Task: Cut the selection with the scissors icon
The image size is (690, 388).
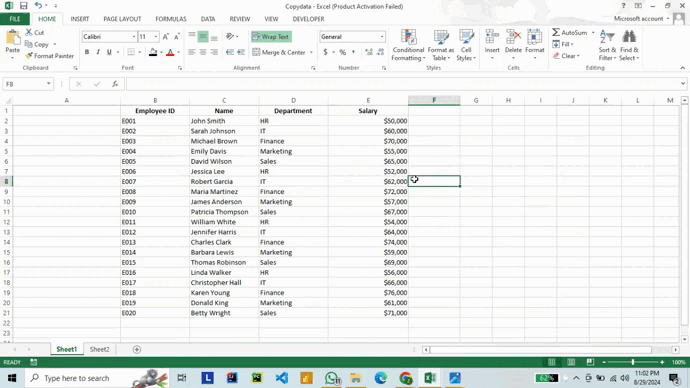Action: click(x=29, y=32)
